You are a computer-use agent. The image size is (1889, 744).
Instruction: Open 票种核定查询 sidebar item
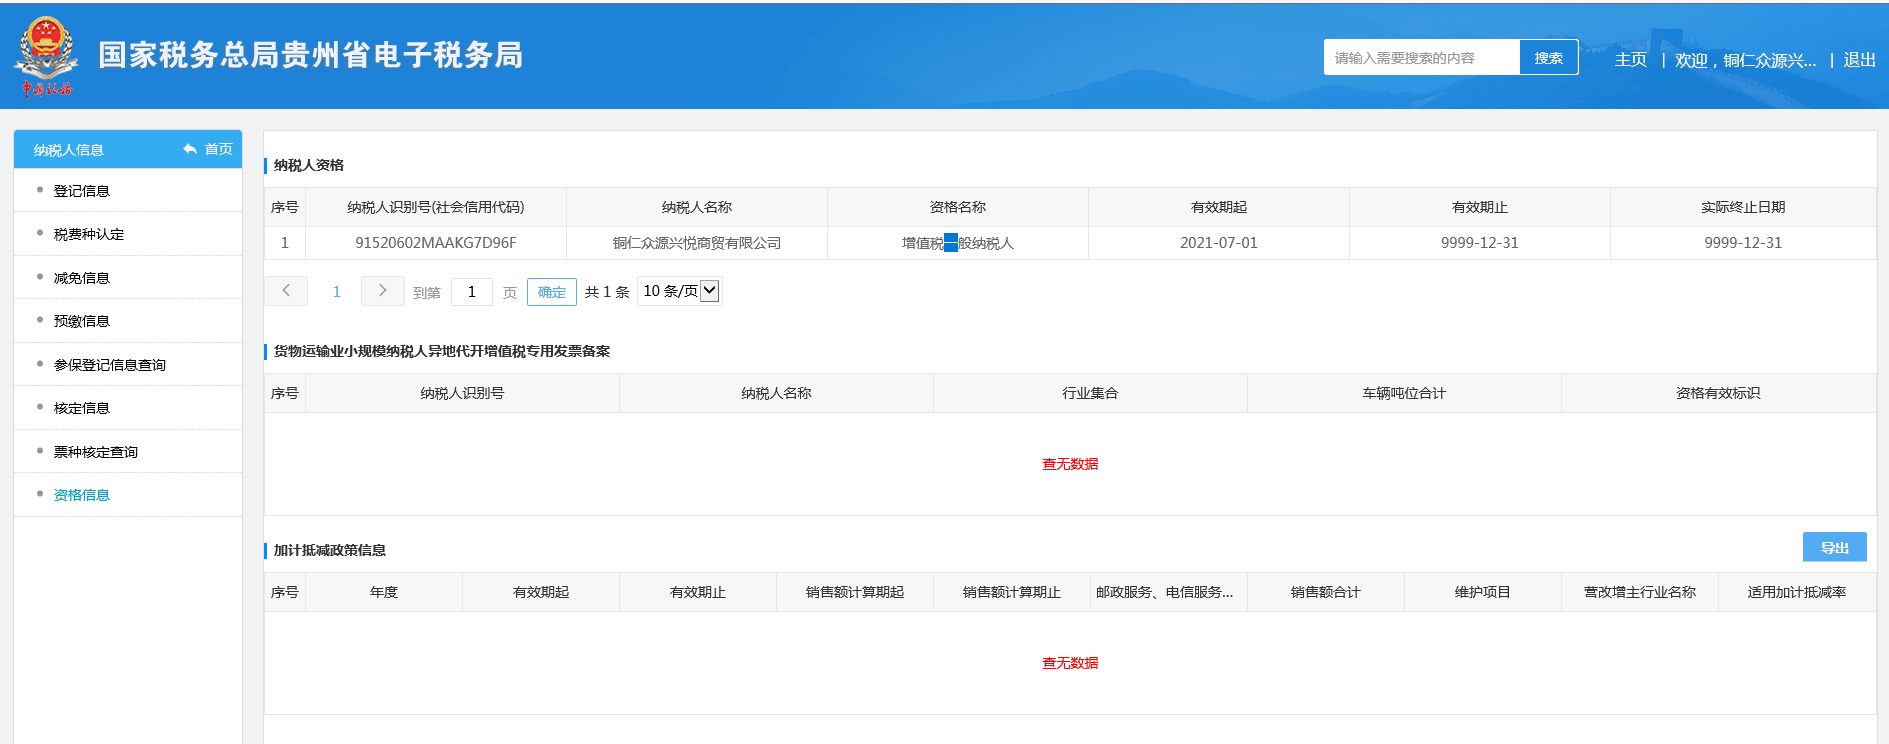(96, 452)
